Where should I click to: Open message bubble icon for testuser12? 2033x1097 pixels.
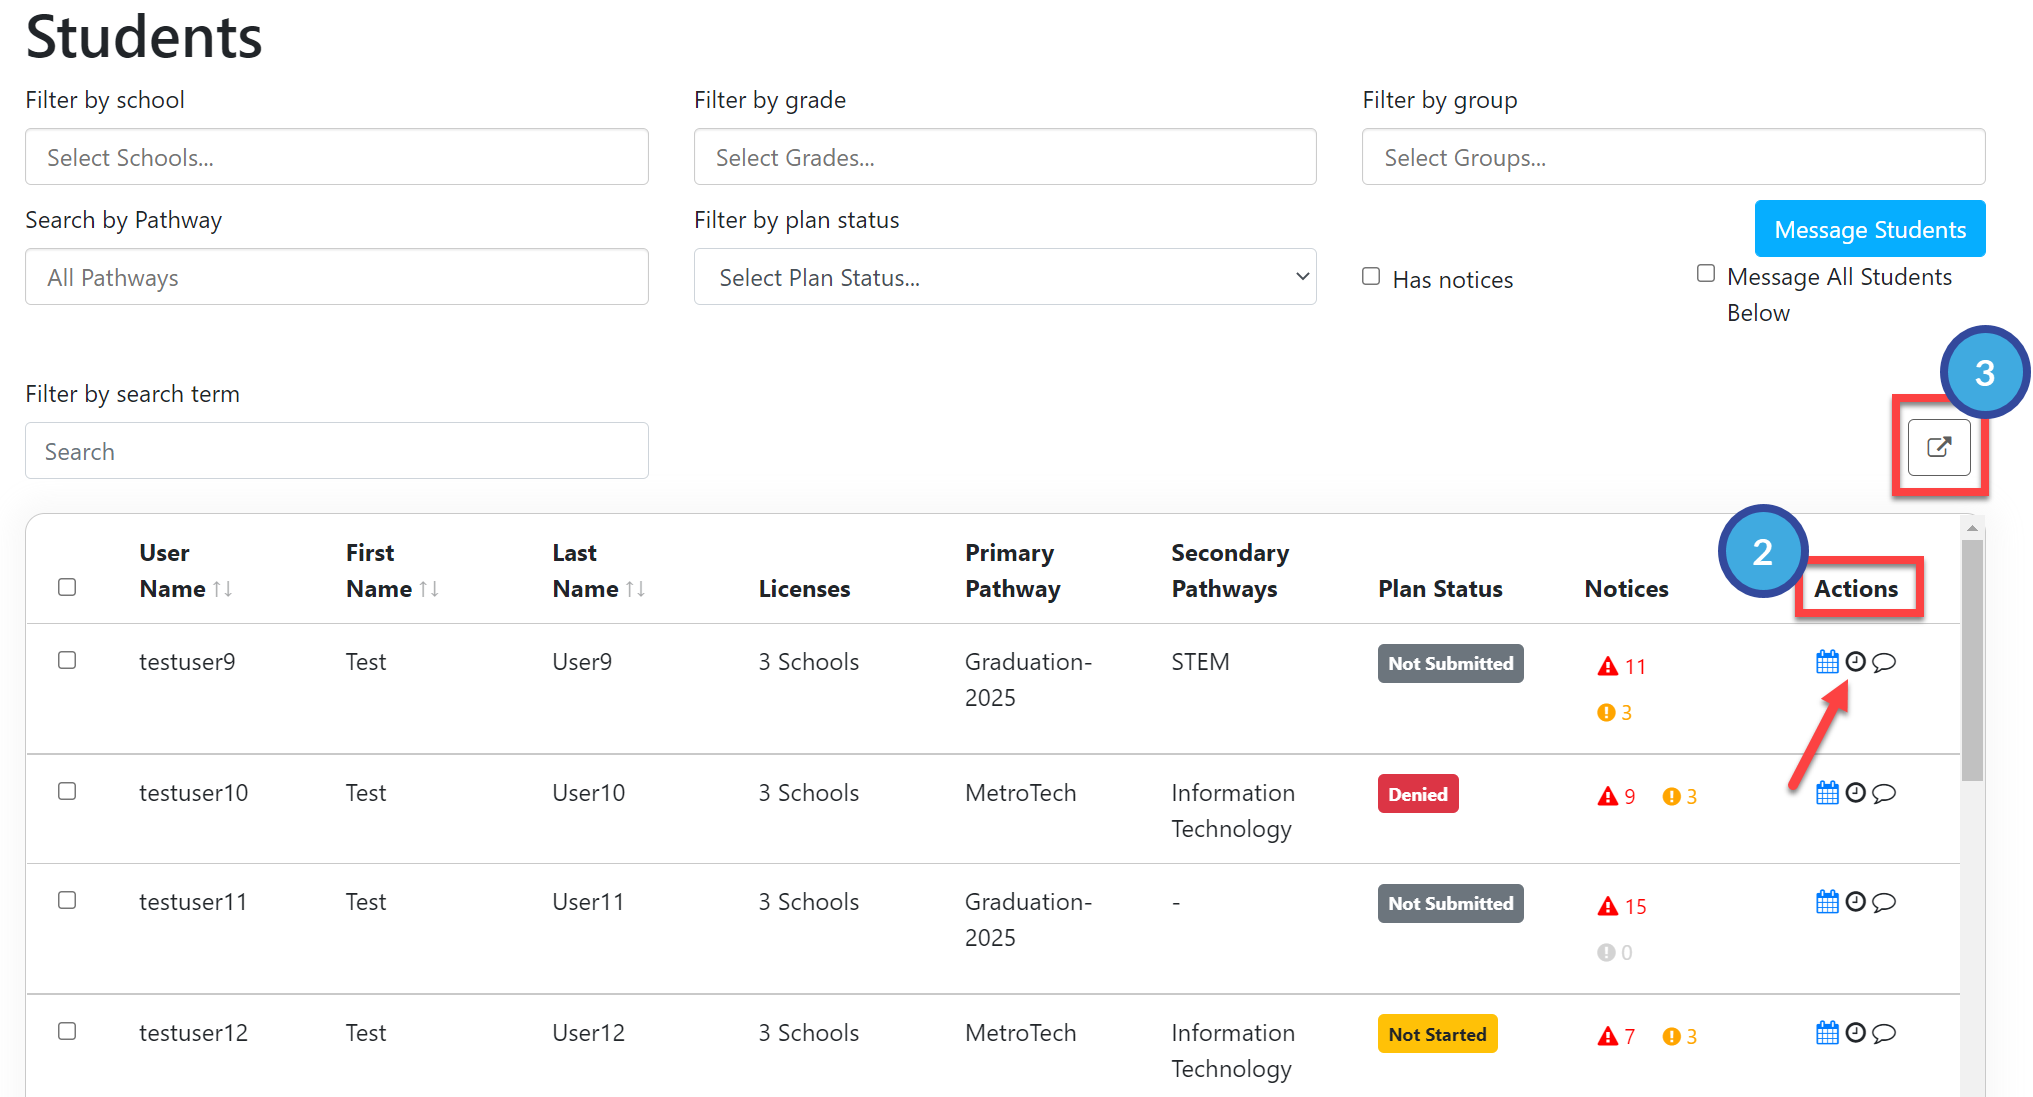(x=1884, y=1033)
